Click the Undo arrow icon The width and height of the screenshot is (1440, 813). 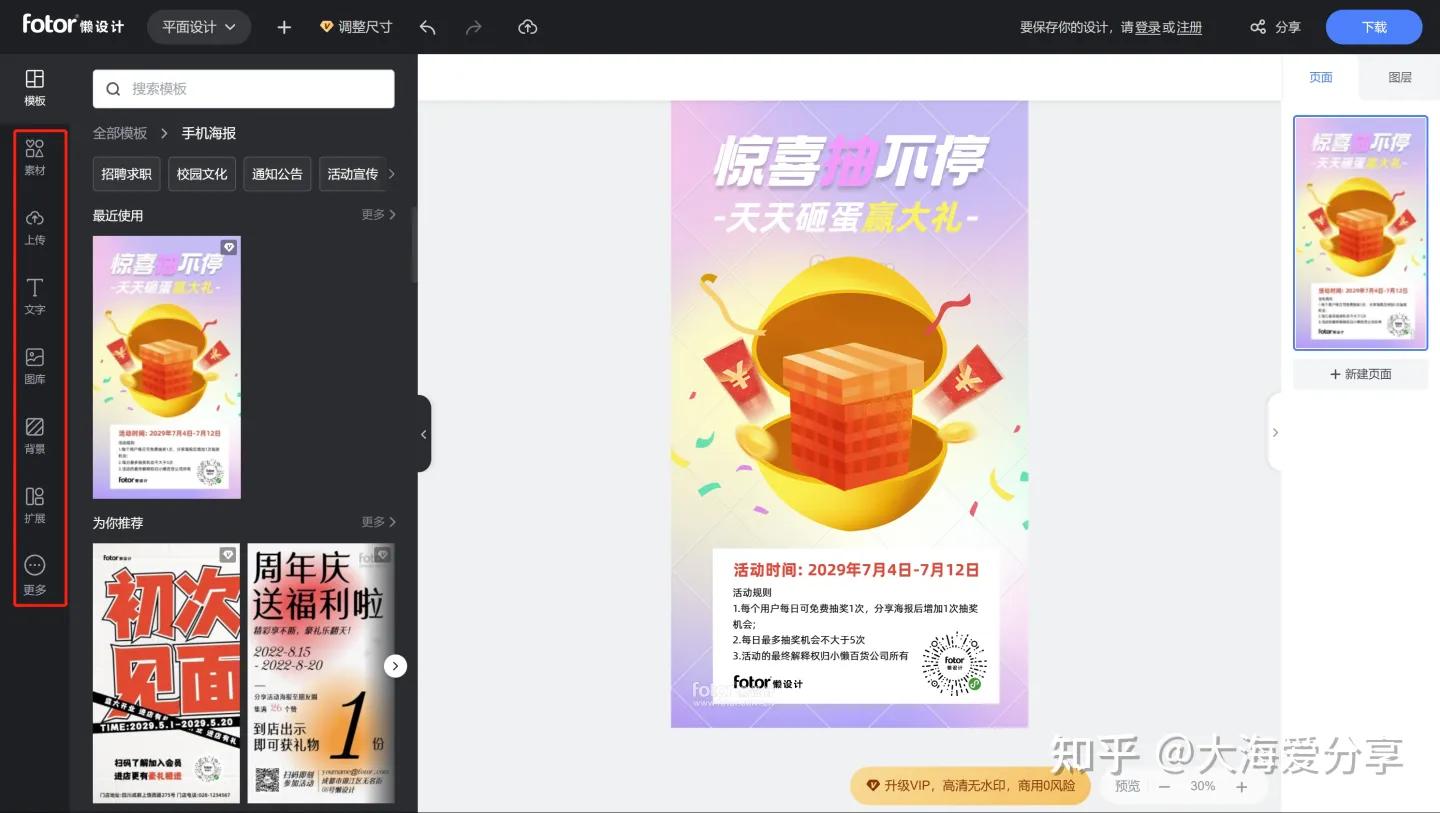pyautogui.click(x=427, y=27)
